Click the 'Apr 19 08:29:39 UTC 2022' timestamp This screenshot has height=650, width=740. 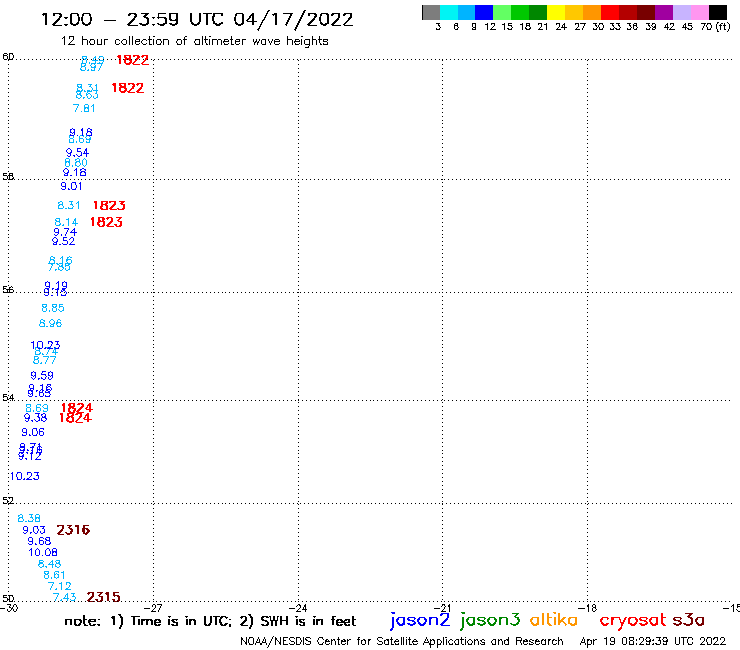[653, 642]
